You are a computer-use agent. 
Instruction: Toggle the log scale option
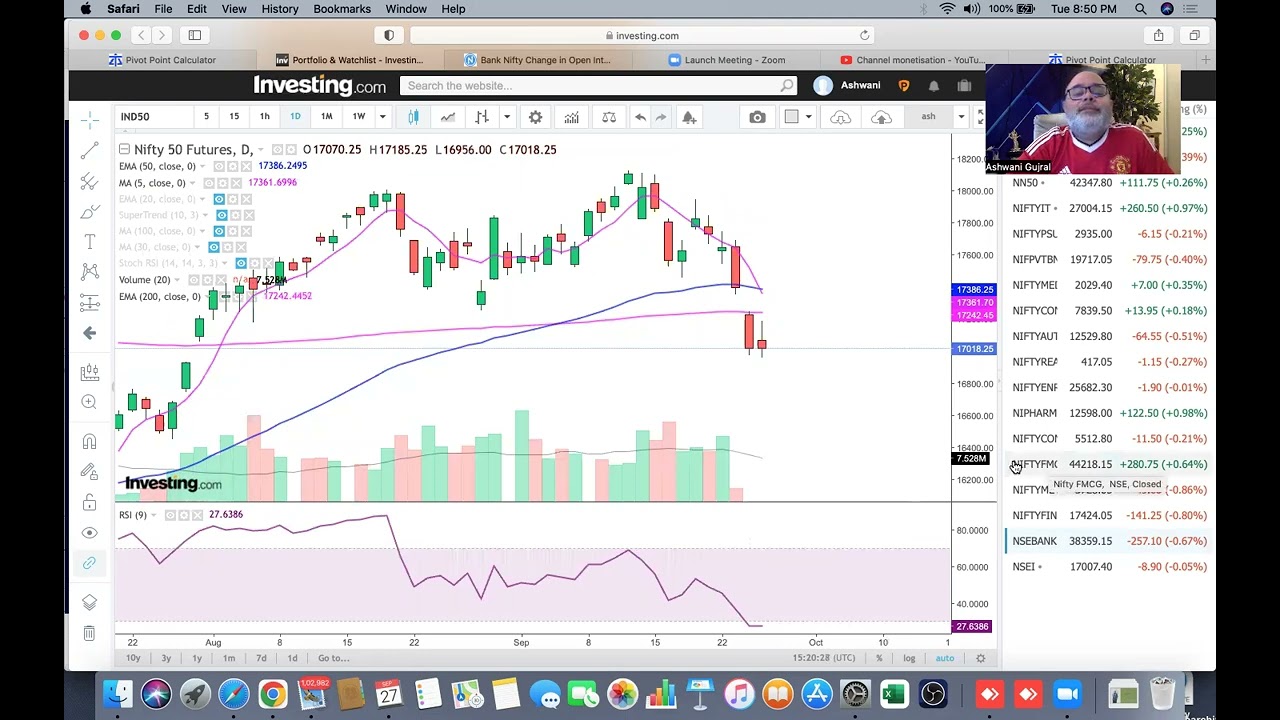pyautogui.click(x=909, y=658)
